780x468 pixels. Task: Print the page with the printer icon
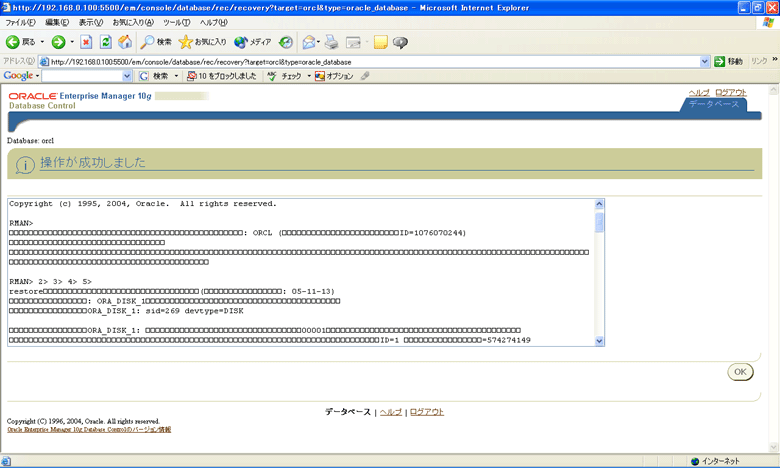click(331, 42)
